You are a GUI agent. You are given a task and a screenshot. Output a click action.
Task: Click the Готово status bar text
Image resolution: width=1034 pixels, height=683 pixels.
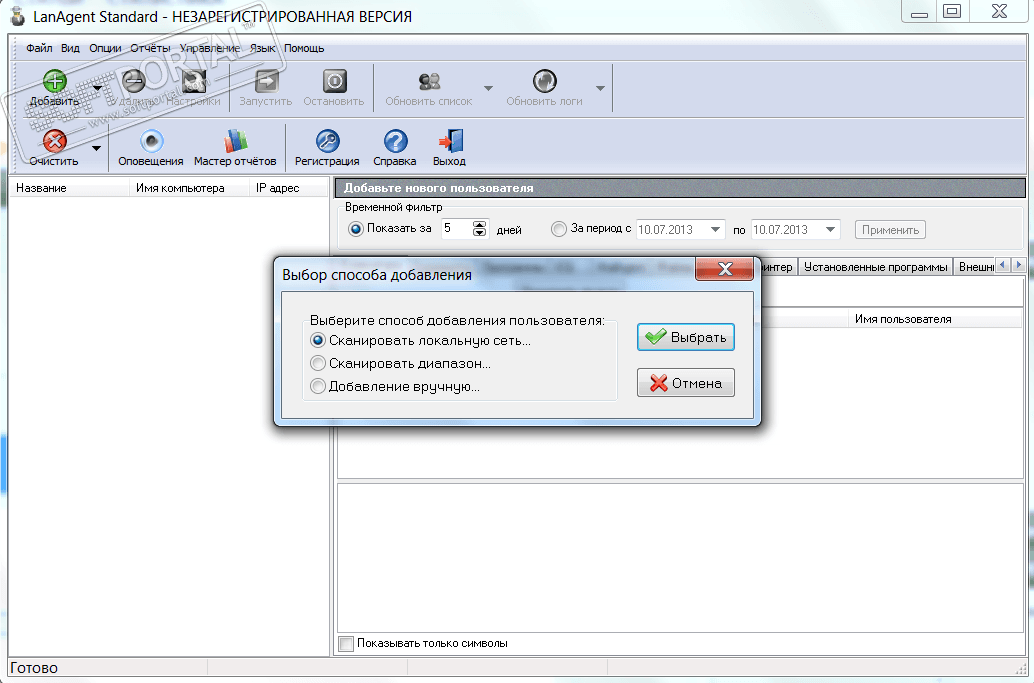click(x=34, y=668)
